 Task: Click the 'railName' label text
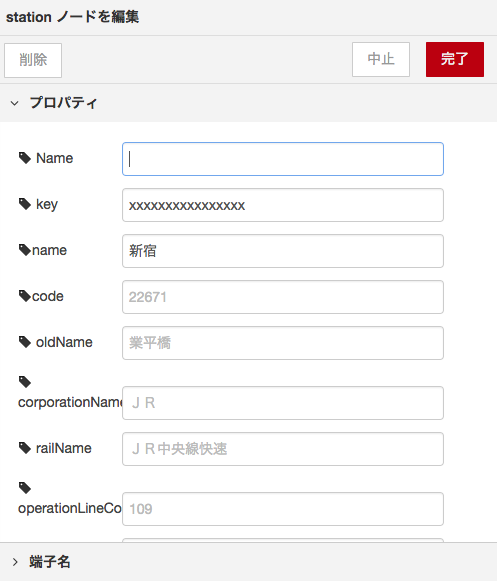click(63, 448)
